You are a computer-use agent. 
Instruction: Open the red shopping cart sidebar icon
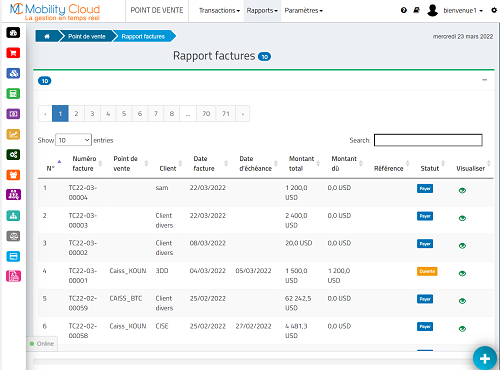13,53
